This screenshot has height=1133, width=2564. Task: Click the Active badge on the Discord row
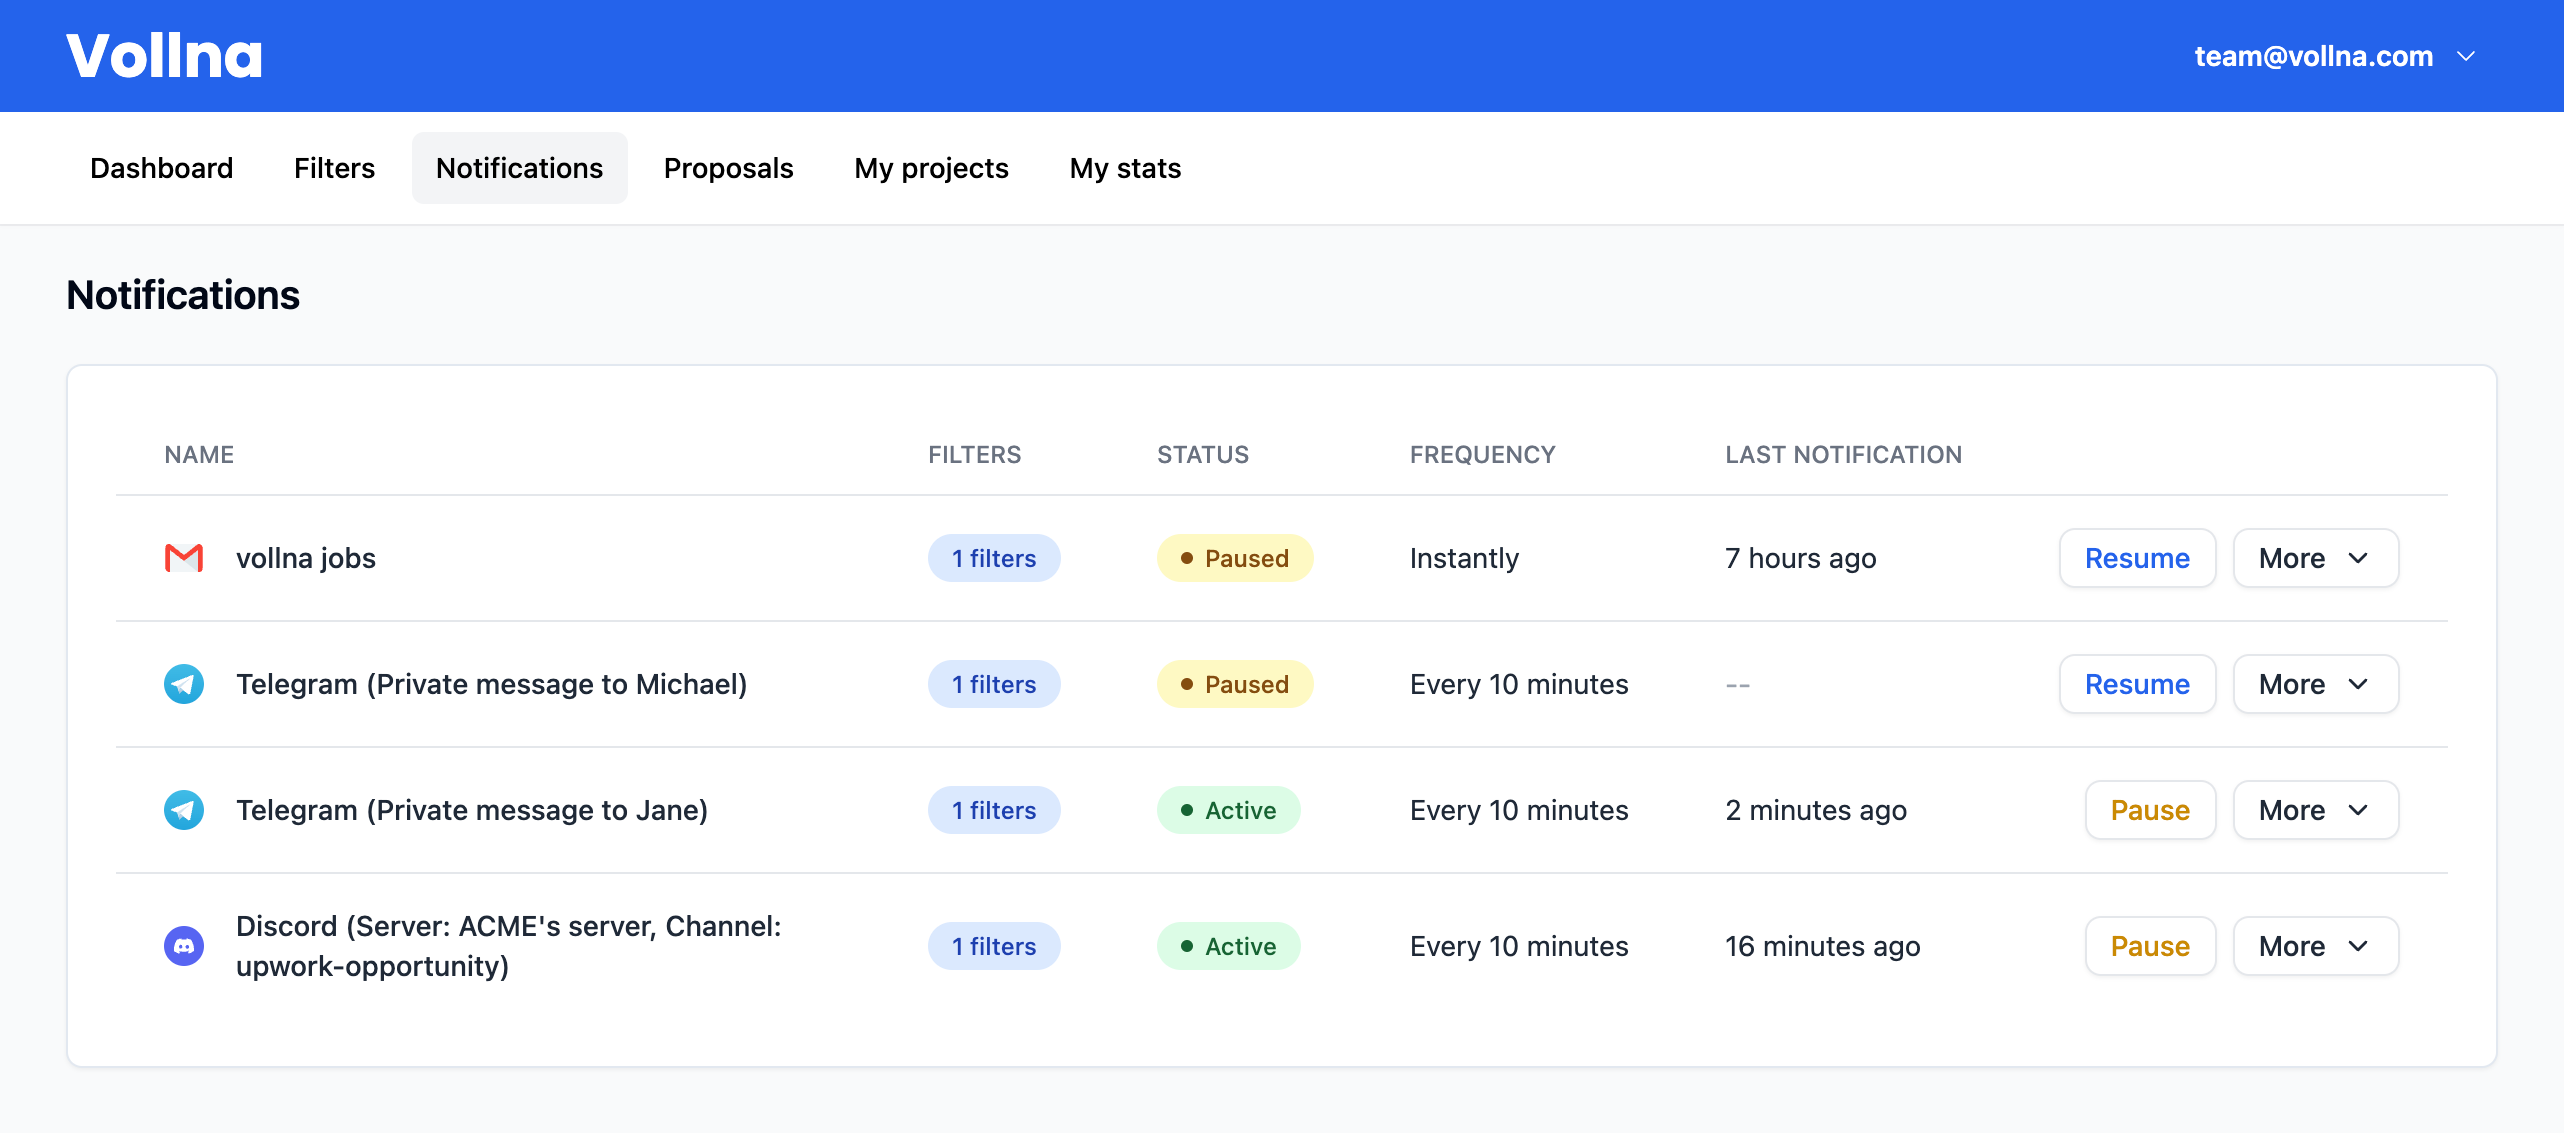point(1228,946)
